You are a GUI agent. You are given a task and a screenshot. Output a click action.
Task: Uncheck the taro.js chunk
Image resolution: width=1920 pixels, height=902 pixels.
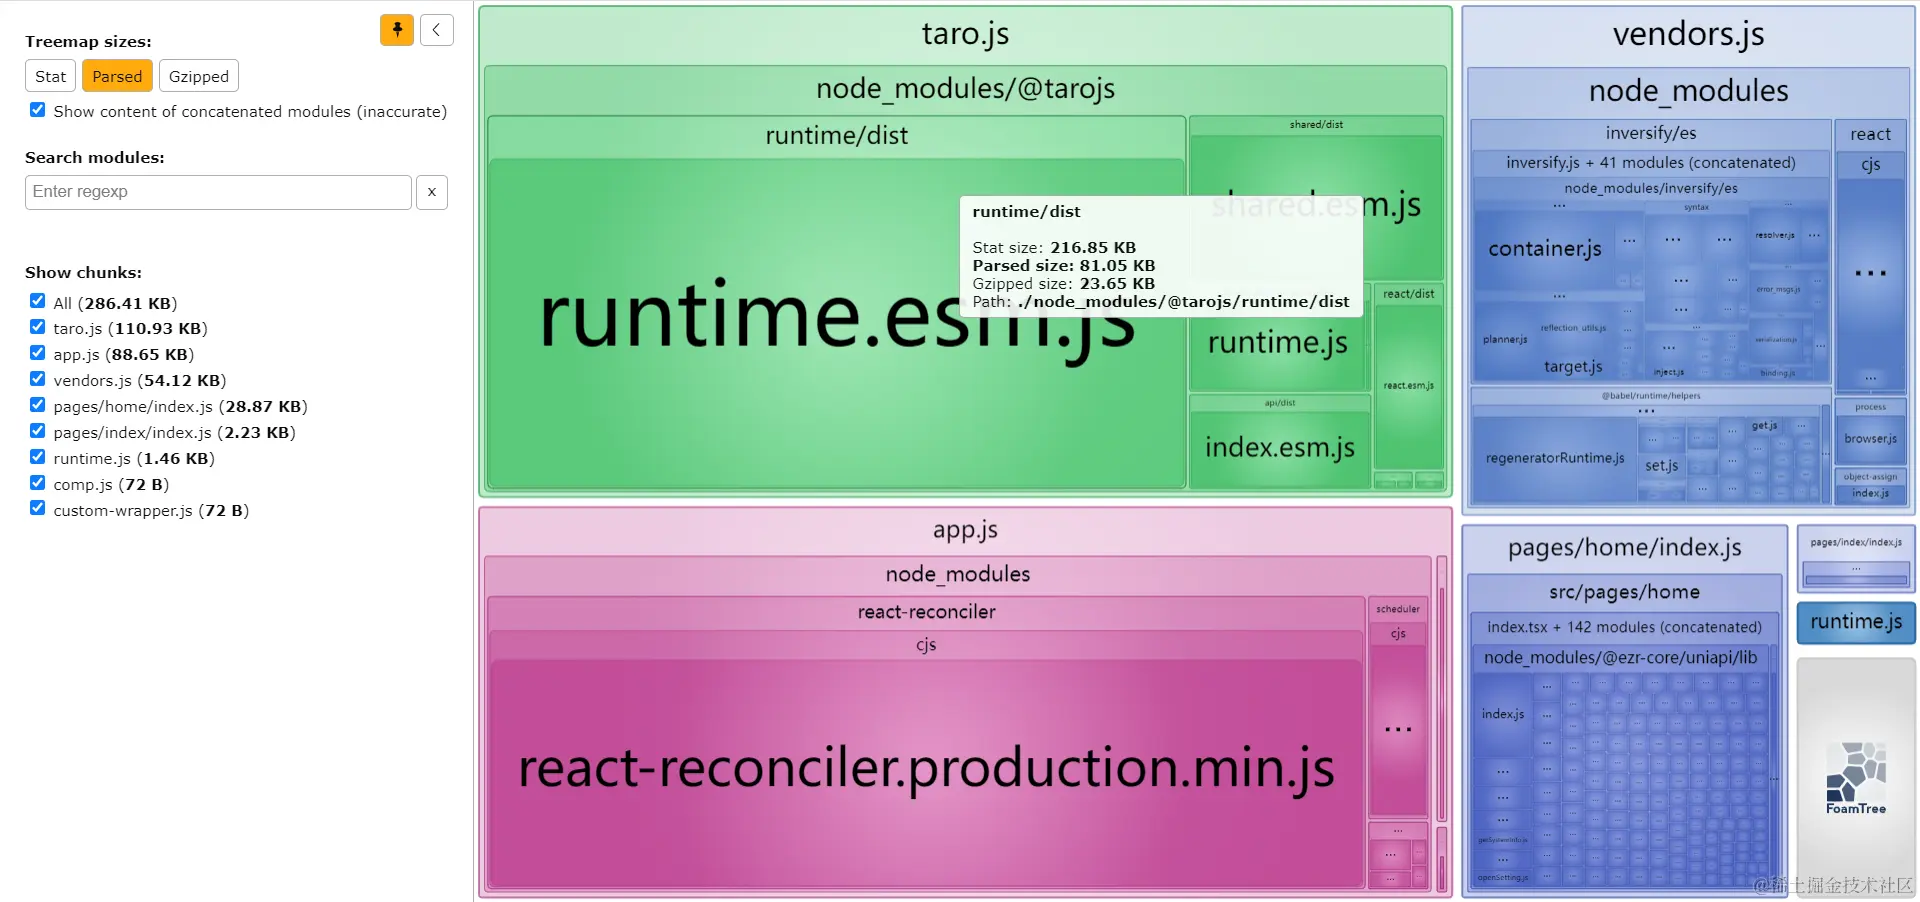37,327
